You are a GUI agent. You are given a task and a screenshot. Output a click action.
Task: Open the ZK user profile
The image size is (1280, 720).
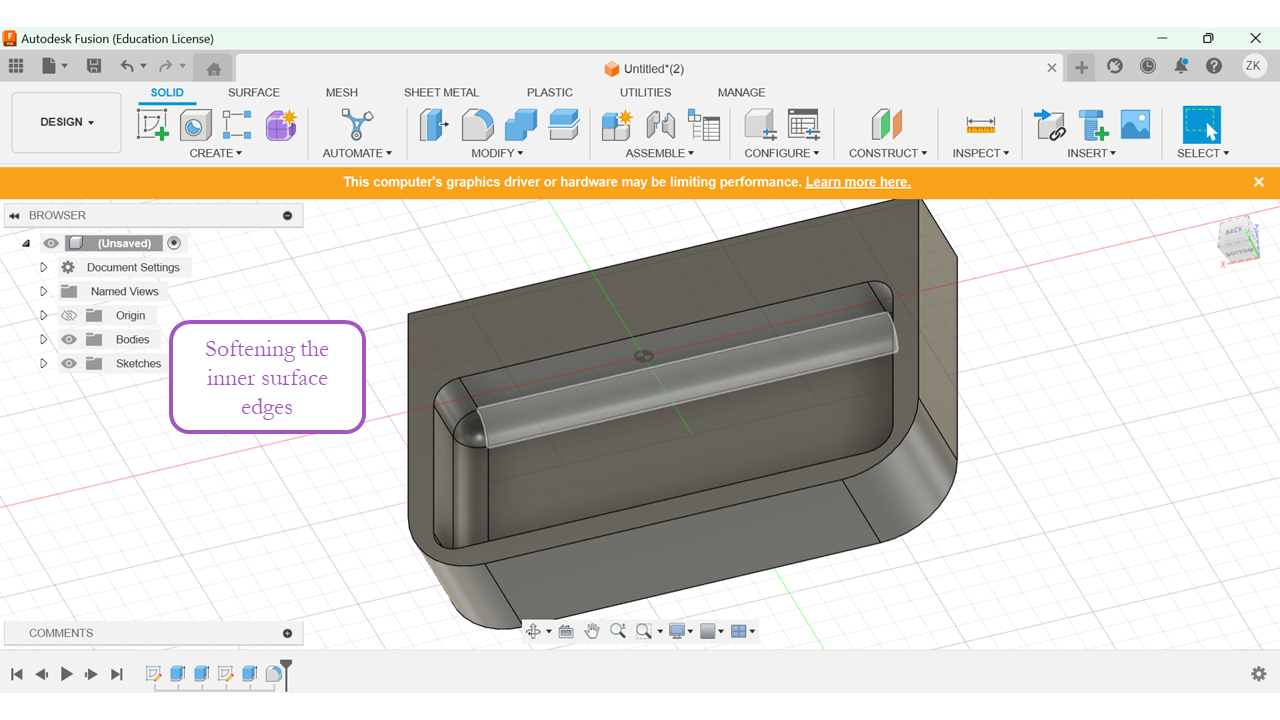(x=1254, y=66)
